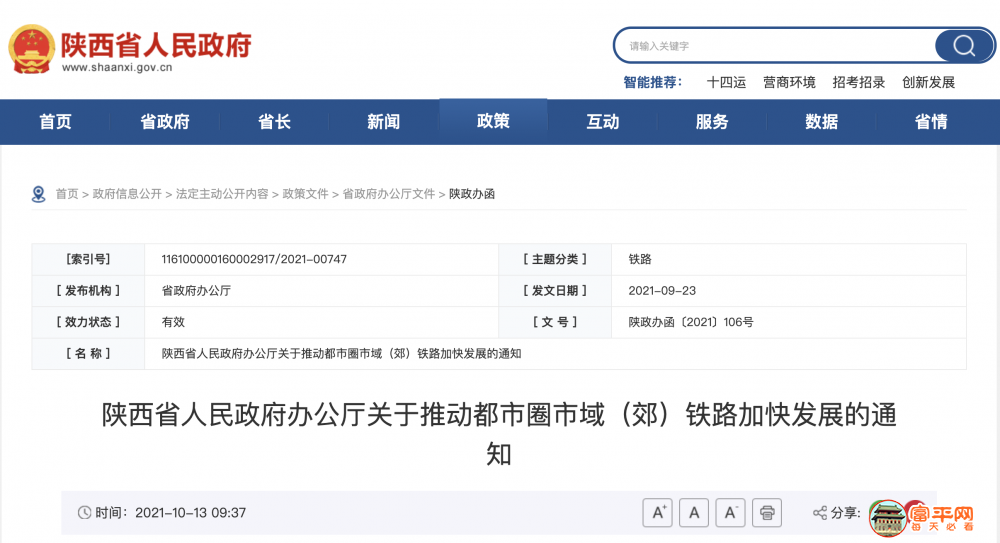Open the 数据 navigation tab
Viewport: 1000px width, 543px height.
(821, 121)
